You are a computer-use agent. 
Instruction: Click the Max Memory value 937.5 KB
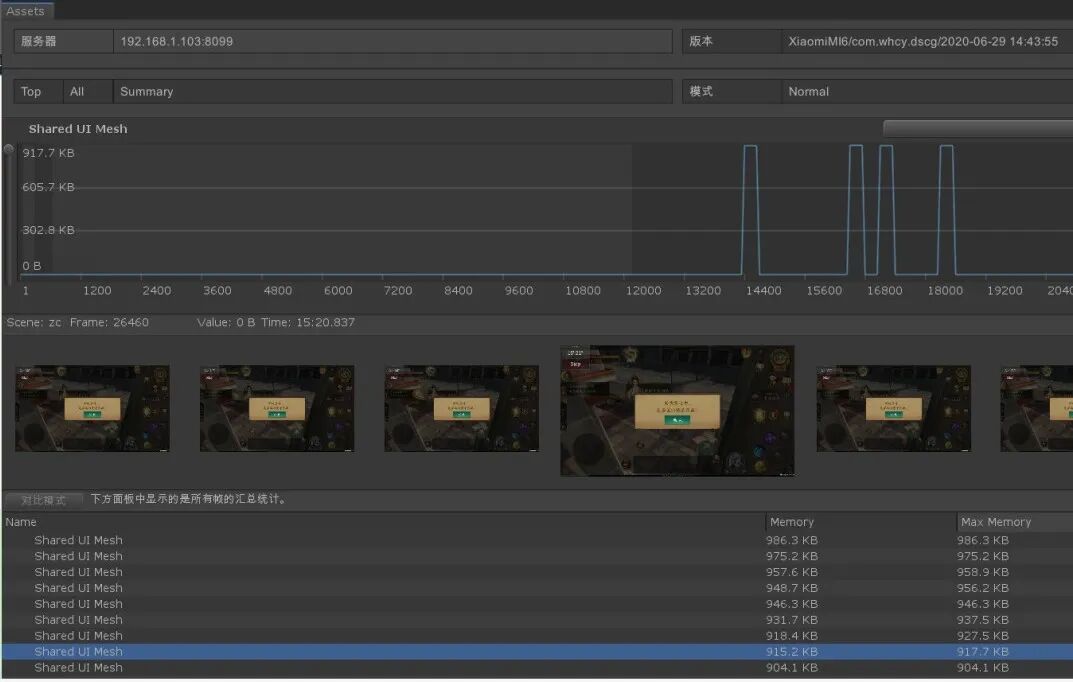pyautogui.click(x=983, y=620)
